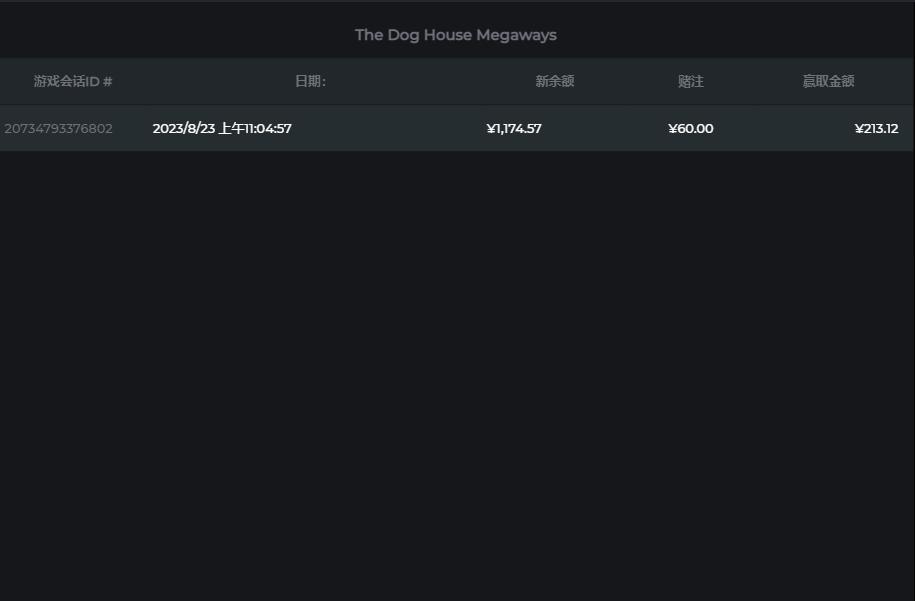Viewport: 915px width, 601px height.
Task: Click the 赌注 column header
Action: coord(690,81)
